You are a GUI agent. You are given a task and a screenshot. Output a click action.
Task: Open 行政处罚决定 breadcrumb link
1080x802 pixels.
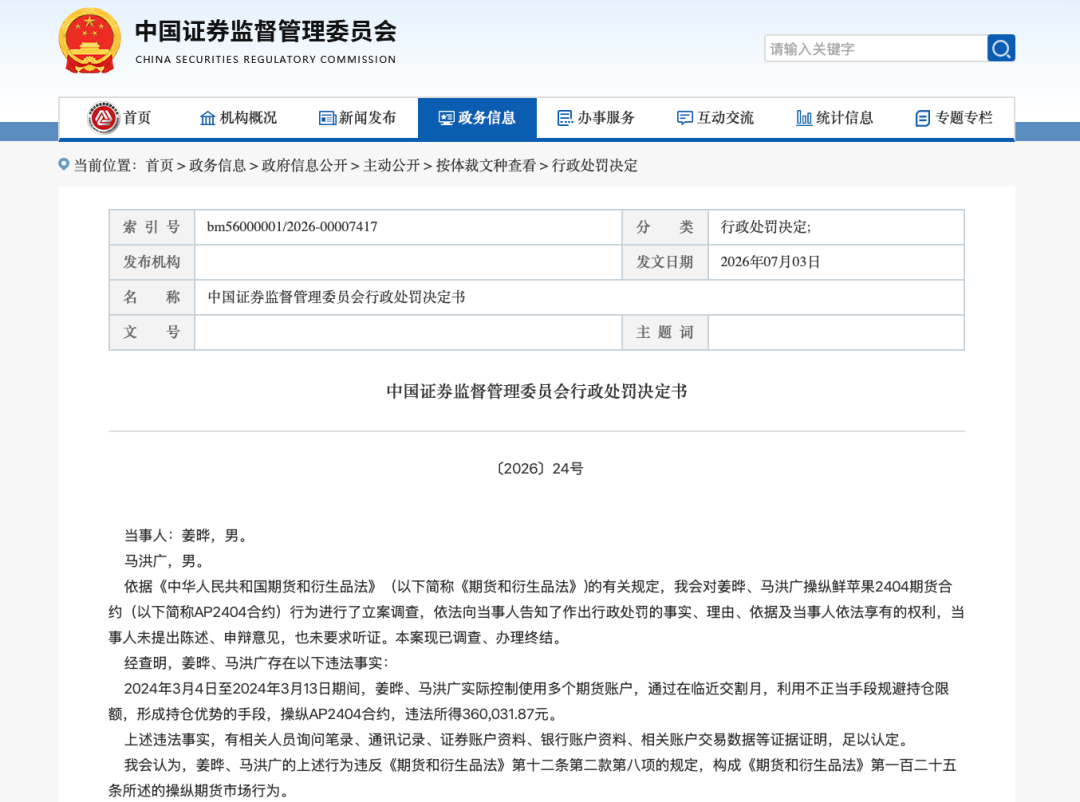coord(594,165)
